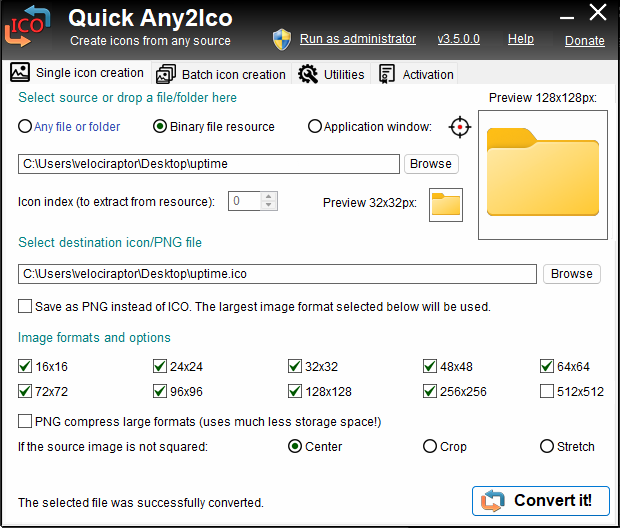Click the Convert it! button

pos(541,501)
